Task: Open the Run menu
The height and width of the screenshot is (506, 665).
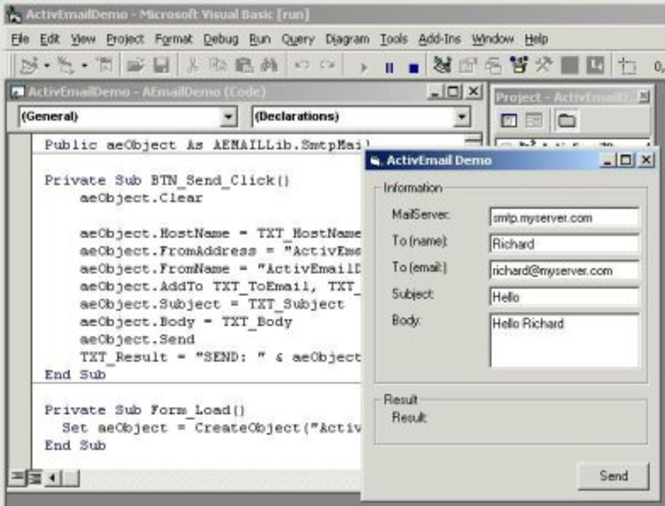Action: click(260, 39)
